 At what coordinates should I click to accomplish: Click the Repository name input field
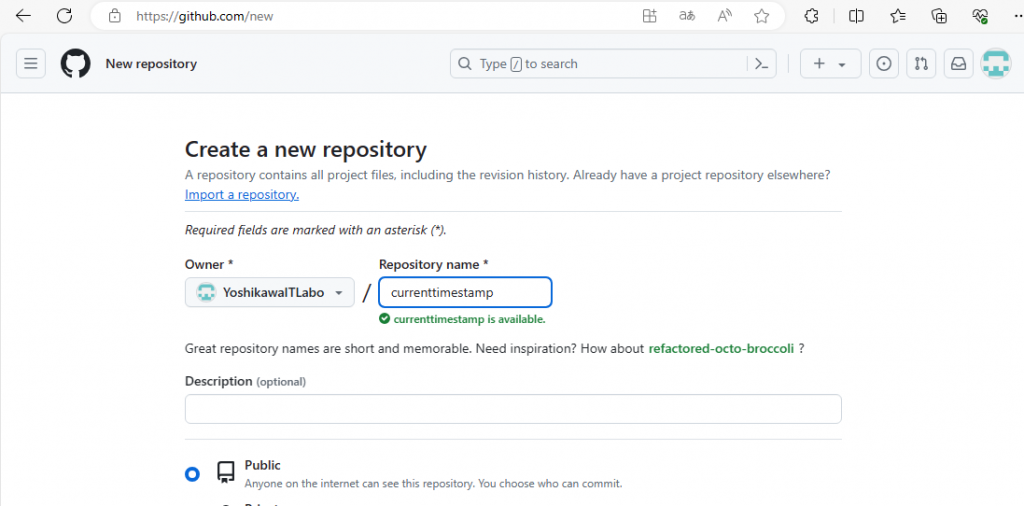pyautogui.click(x=465, y=292)
